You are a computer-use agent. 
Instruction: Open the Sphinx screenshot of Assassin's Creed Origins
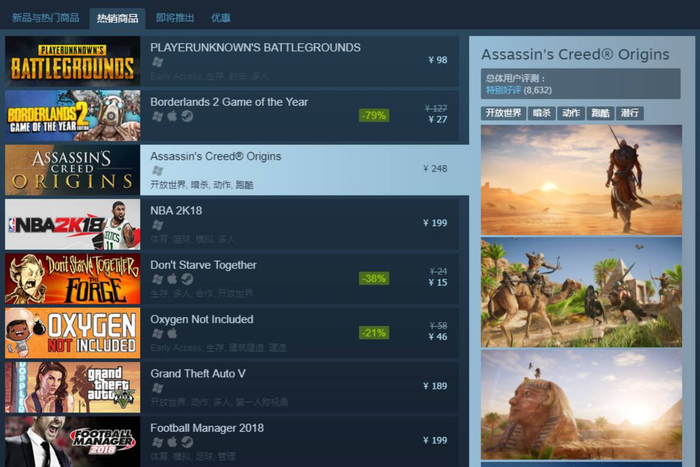(x=581, y=404)
